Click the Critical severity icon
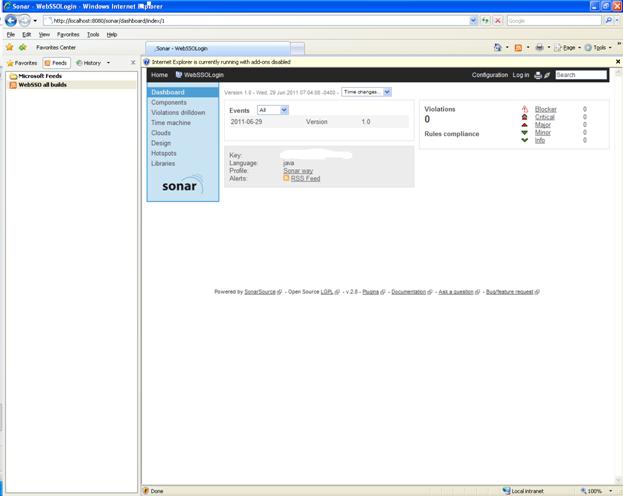The height and width of the screenshot is (496, 623). [524, 117]
